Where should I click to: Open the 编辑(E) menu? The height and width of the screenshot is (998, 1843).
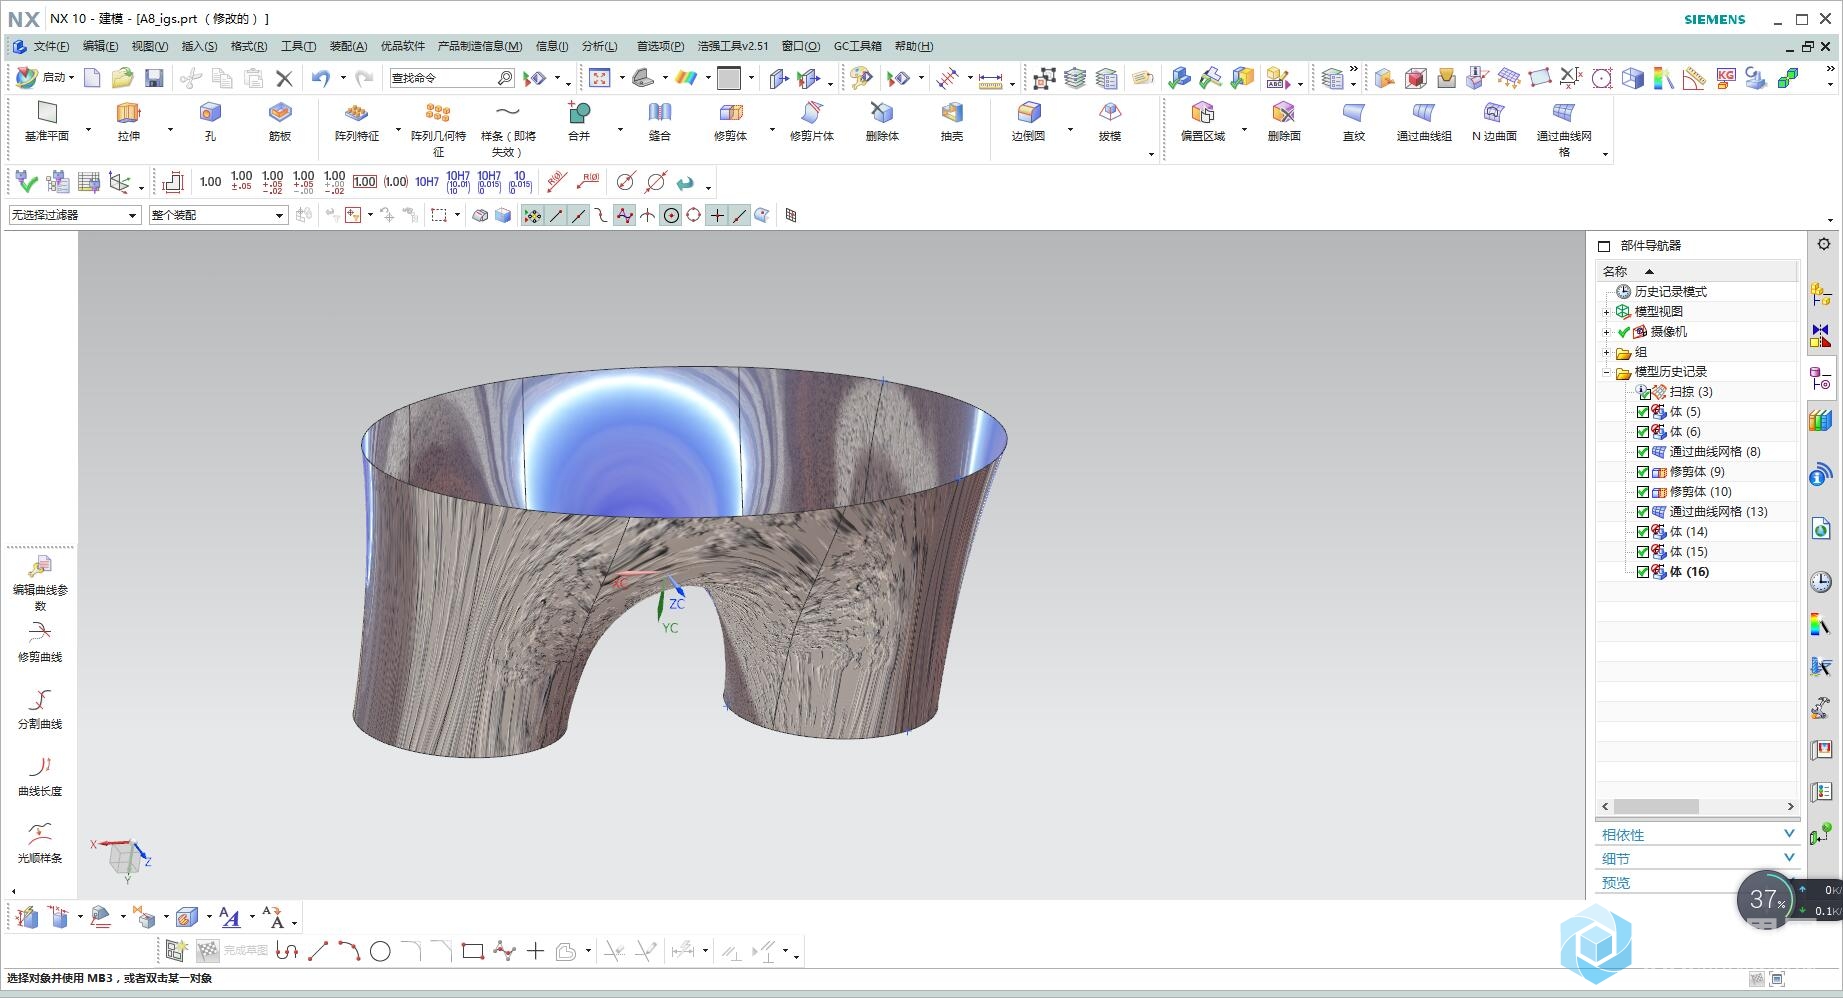click(100, 46)
